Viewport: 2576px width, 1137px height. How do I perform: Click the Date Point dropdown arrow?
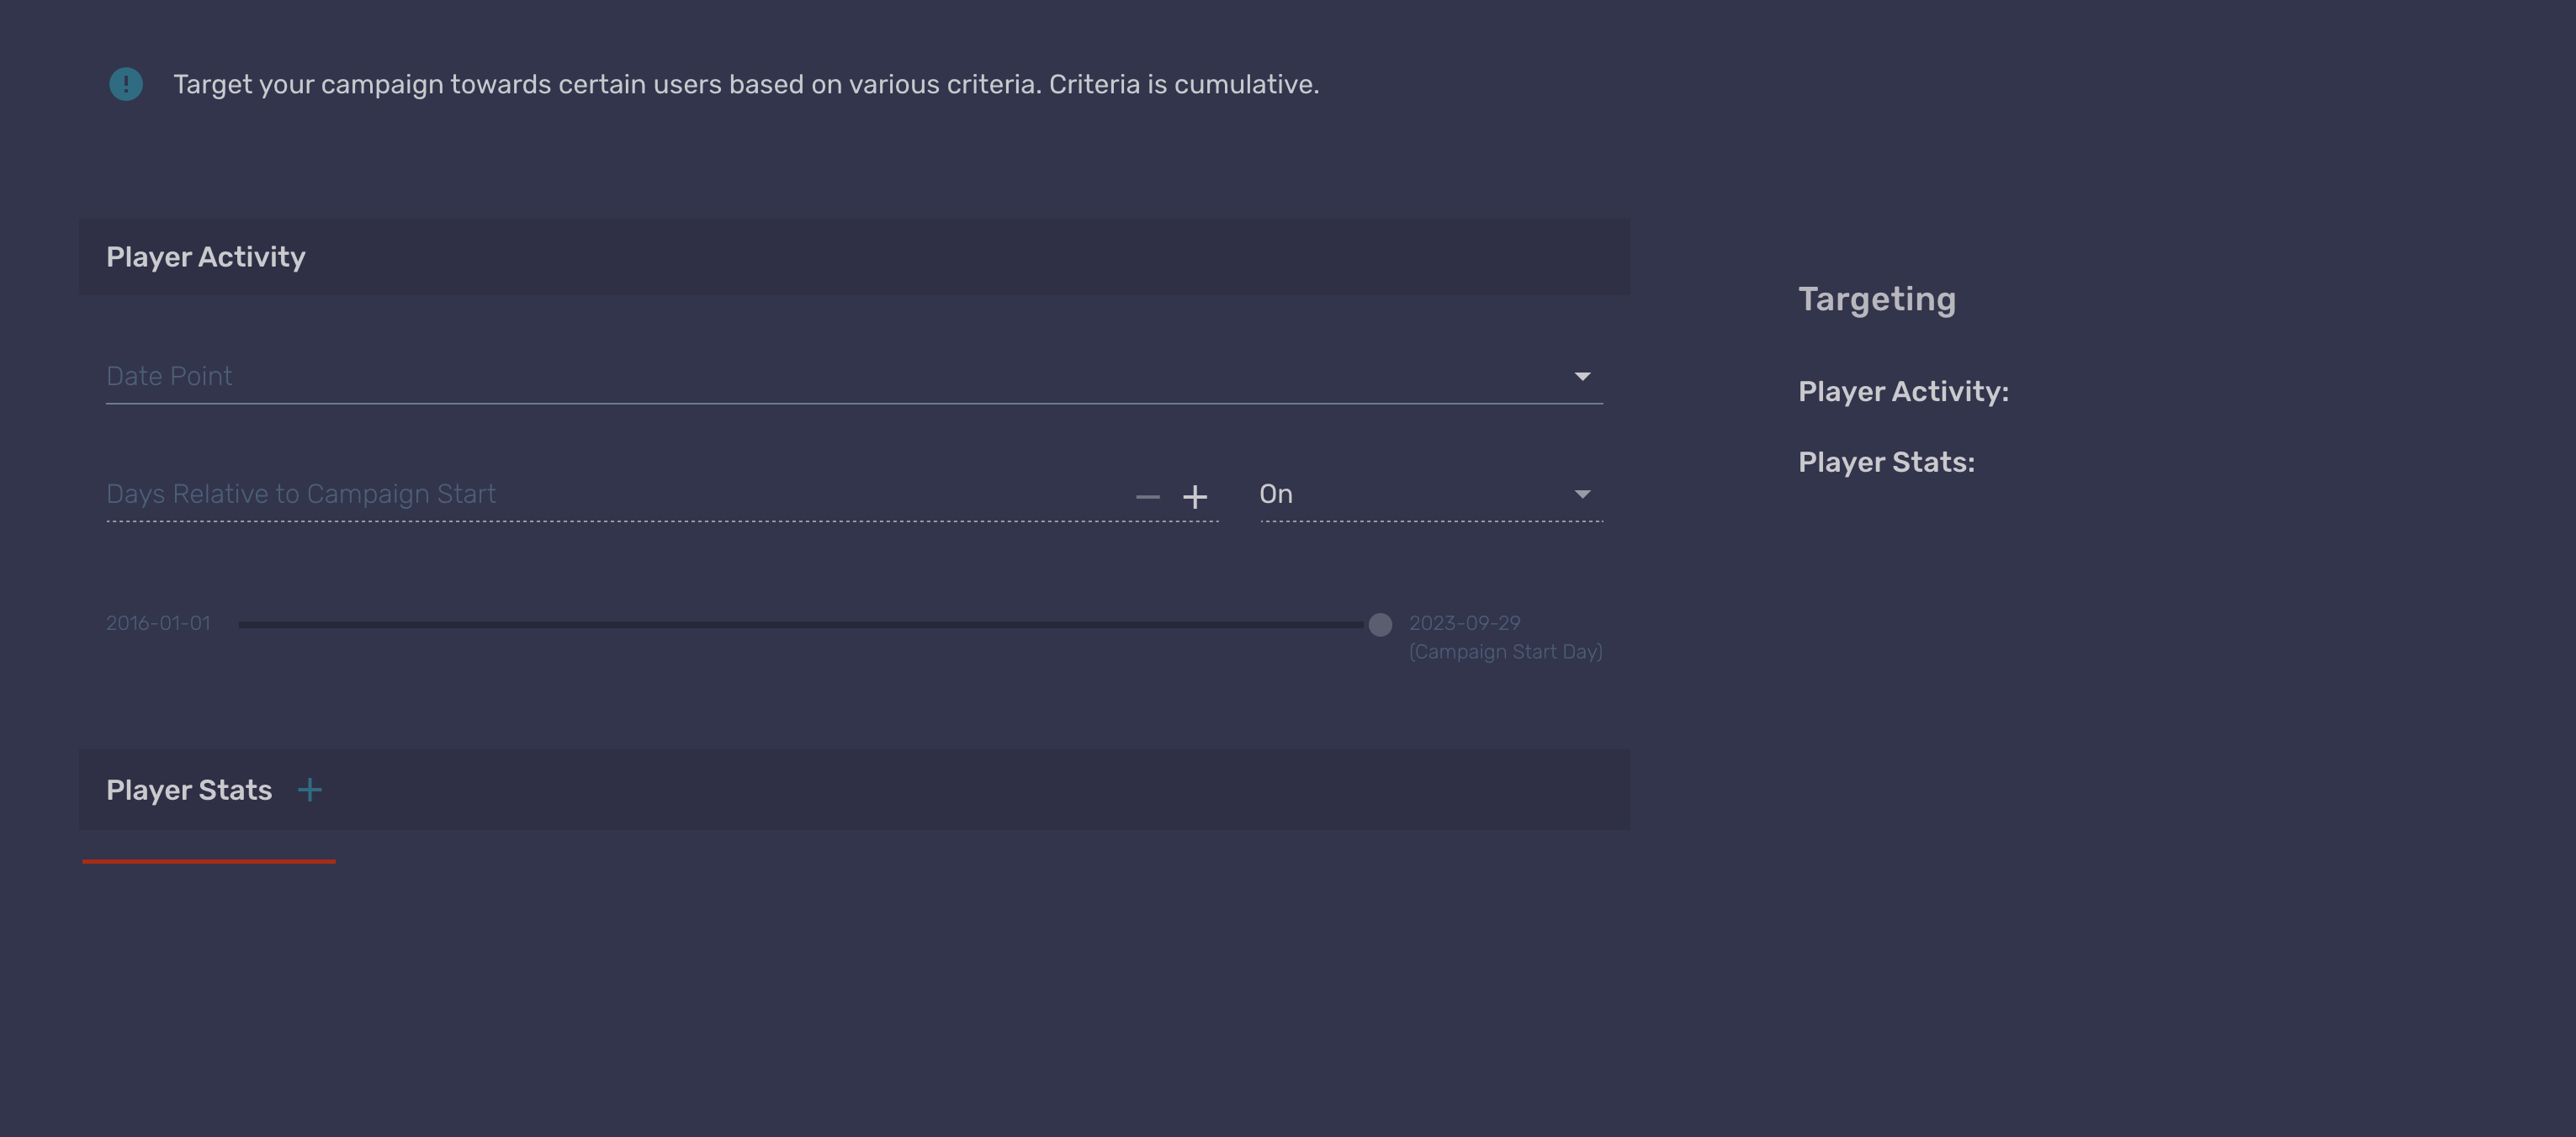click(x=1582, y=377)
